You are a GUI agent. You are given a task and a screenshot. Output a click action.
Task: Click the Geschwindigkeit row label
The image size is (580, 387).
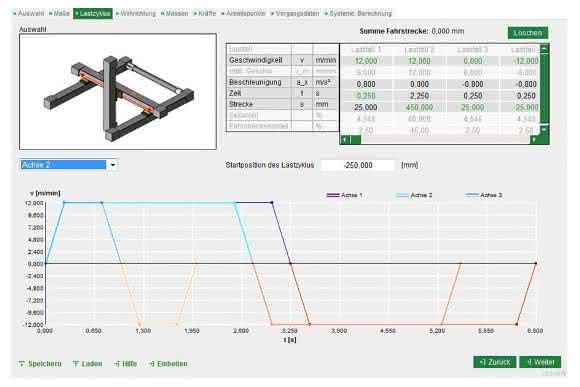256,60
